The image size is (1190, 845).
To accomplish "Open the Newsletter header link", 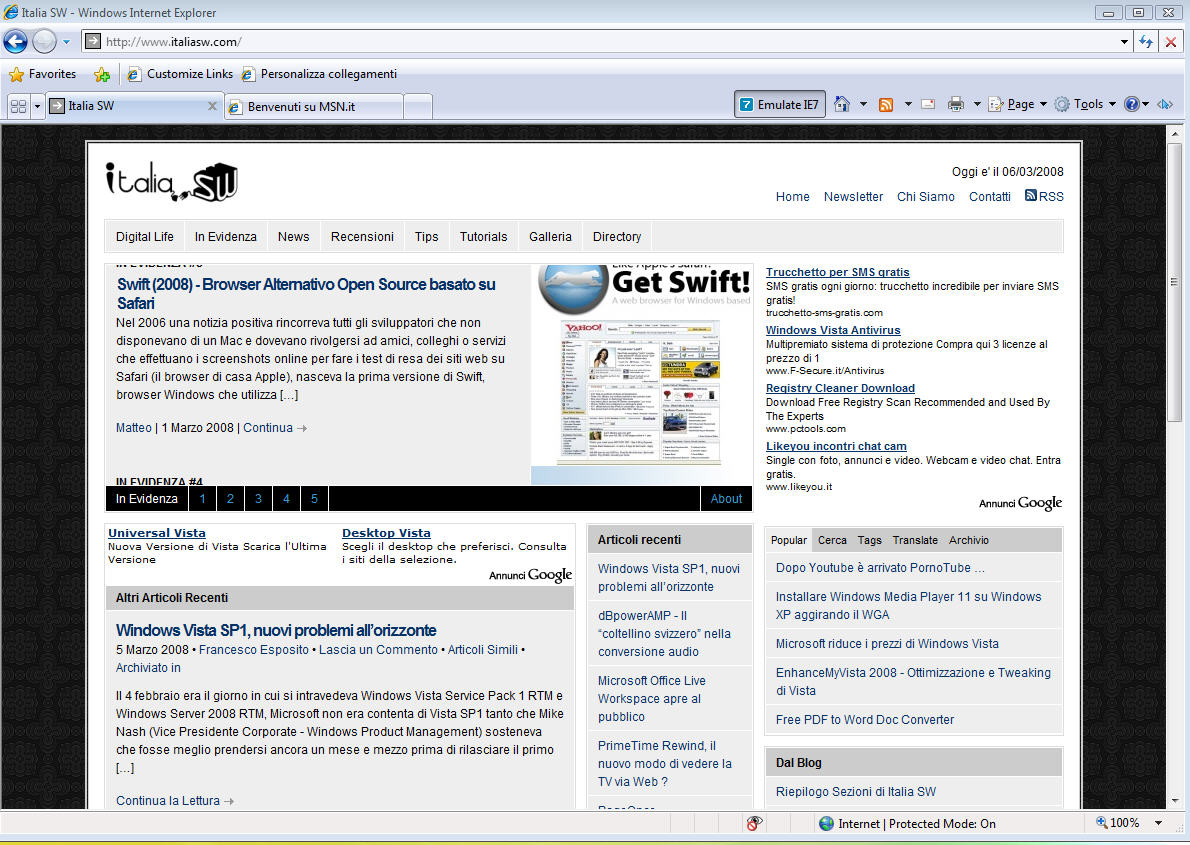I will [x=853, y=197].
